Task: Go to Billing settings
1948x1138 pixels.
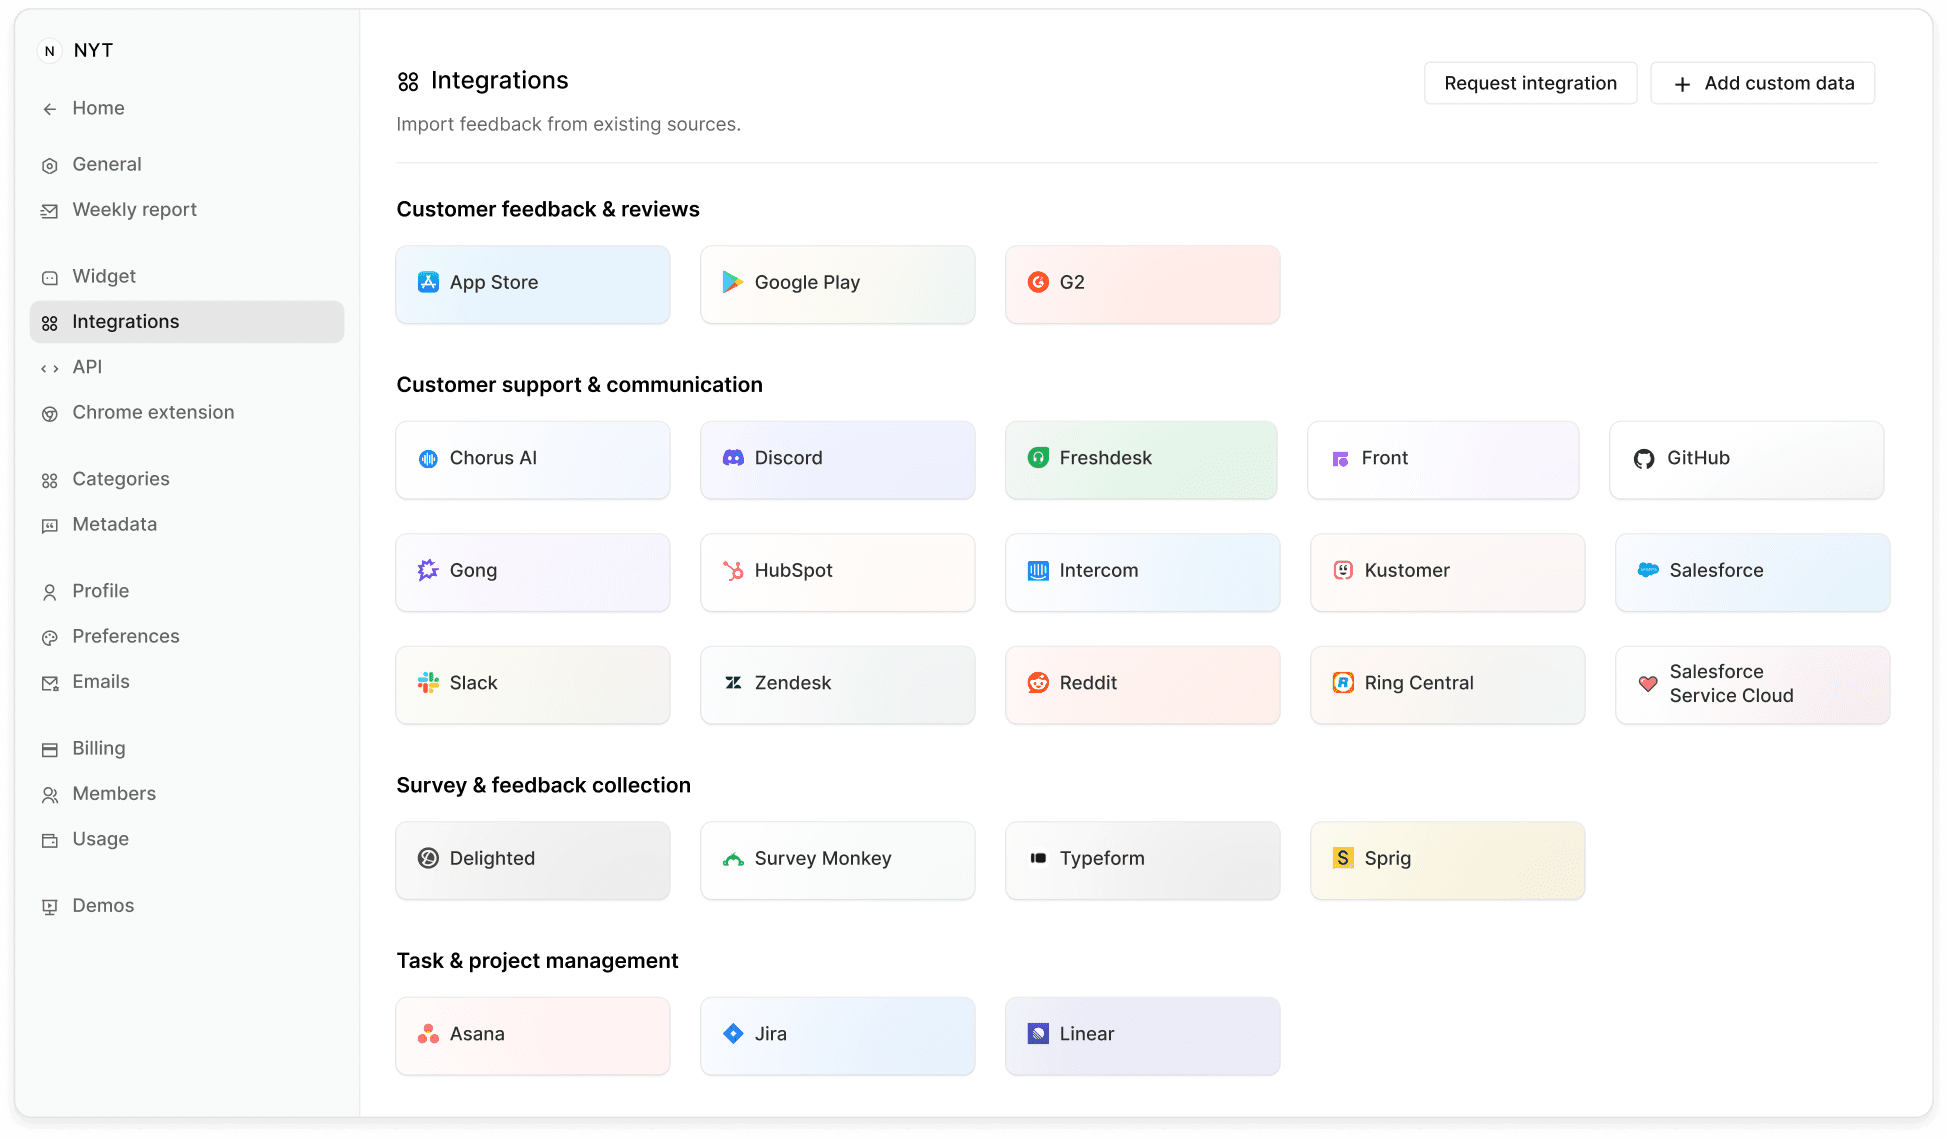Action: click(98, 748)
